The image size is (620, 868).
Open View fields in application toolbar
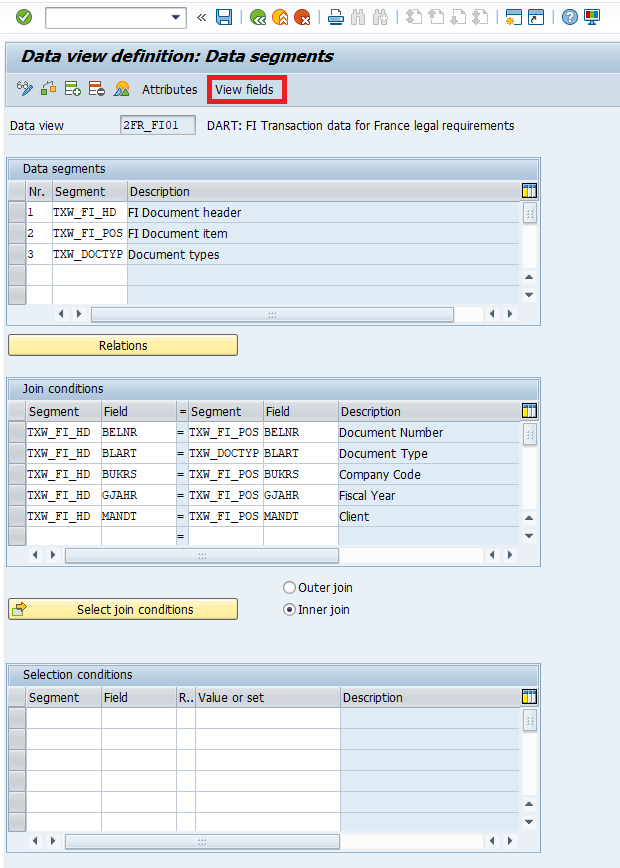pyautogui.click(x=245, y=90)
